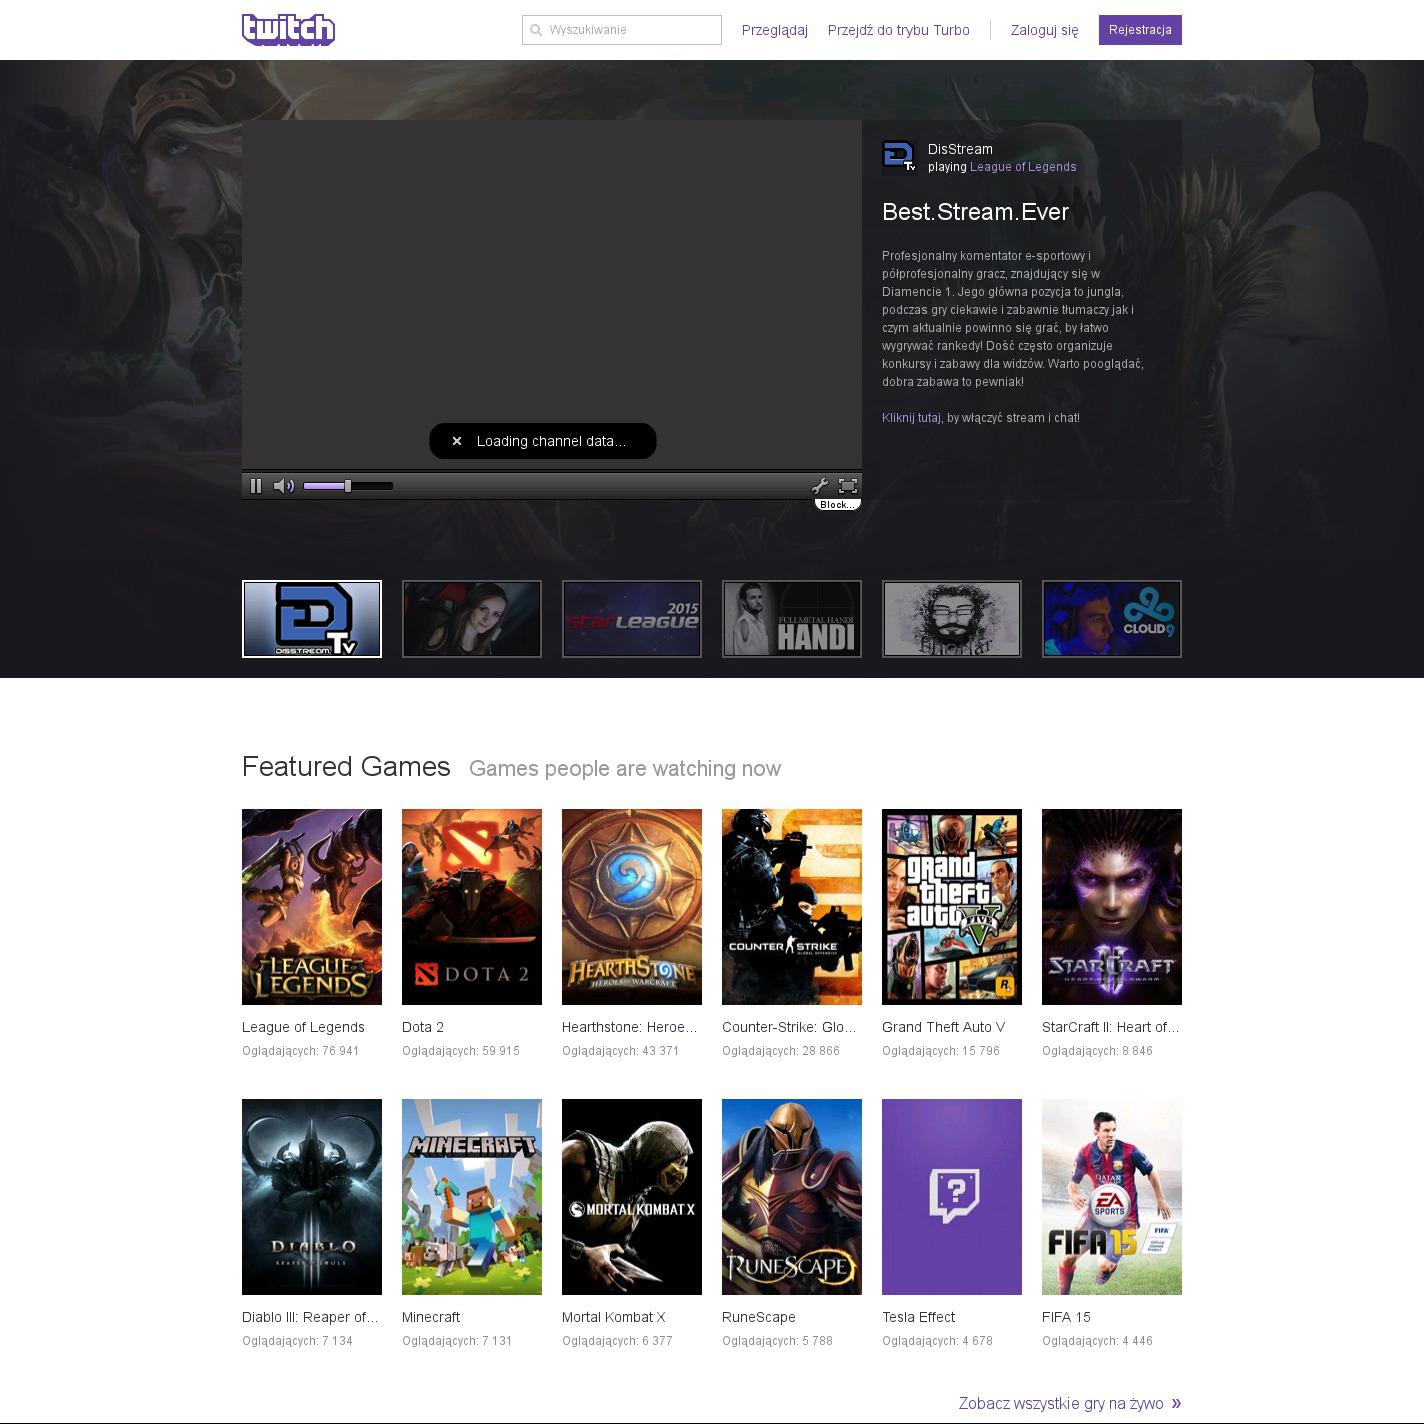Open the Counter-Strike game cover
Image resolution: width=1424 pixels, height=1424 pixels.
click(792, 907)
